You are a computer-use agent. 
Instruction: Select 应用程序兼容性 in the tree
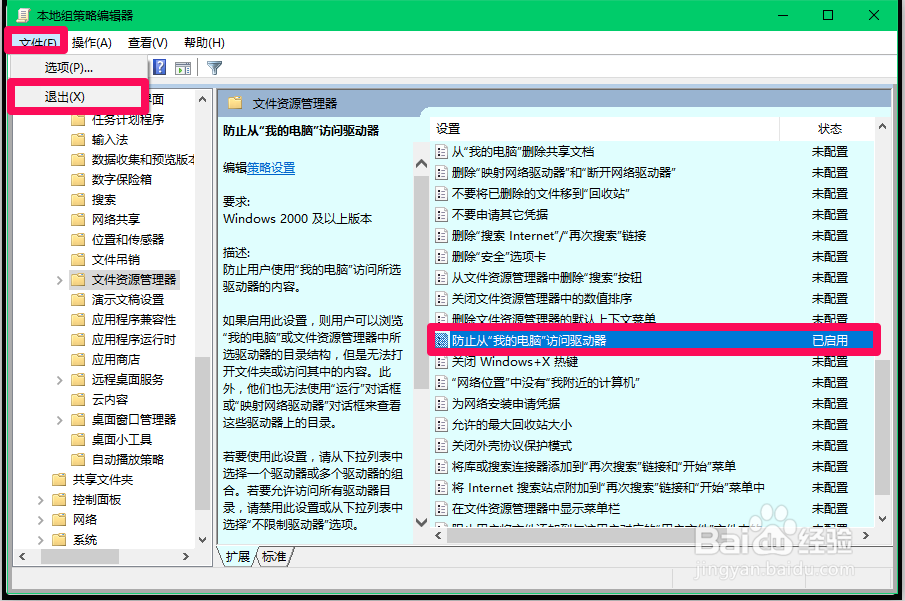134,320
